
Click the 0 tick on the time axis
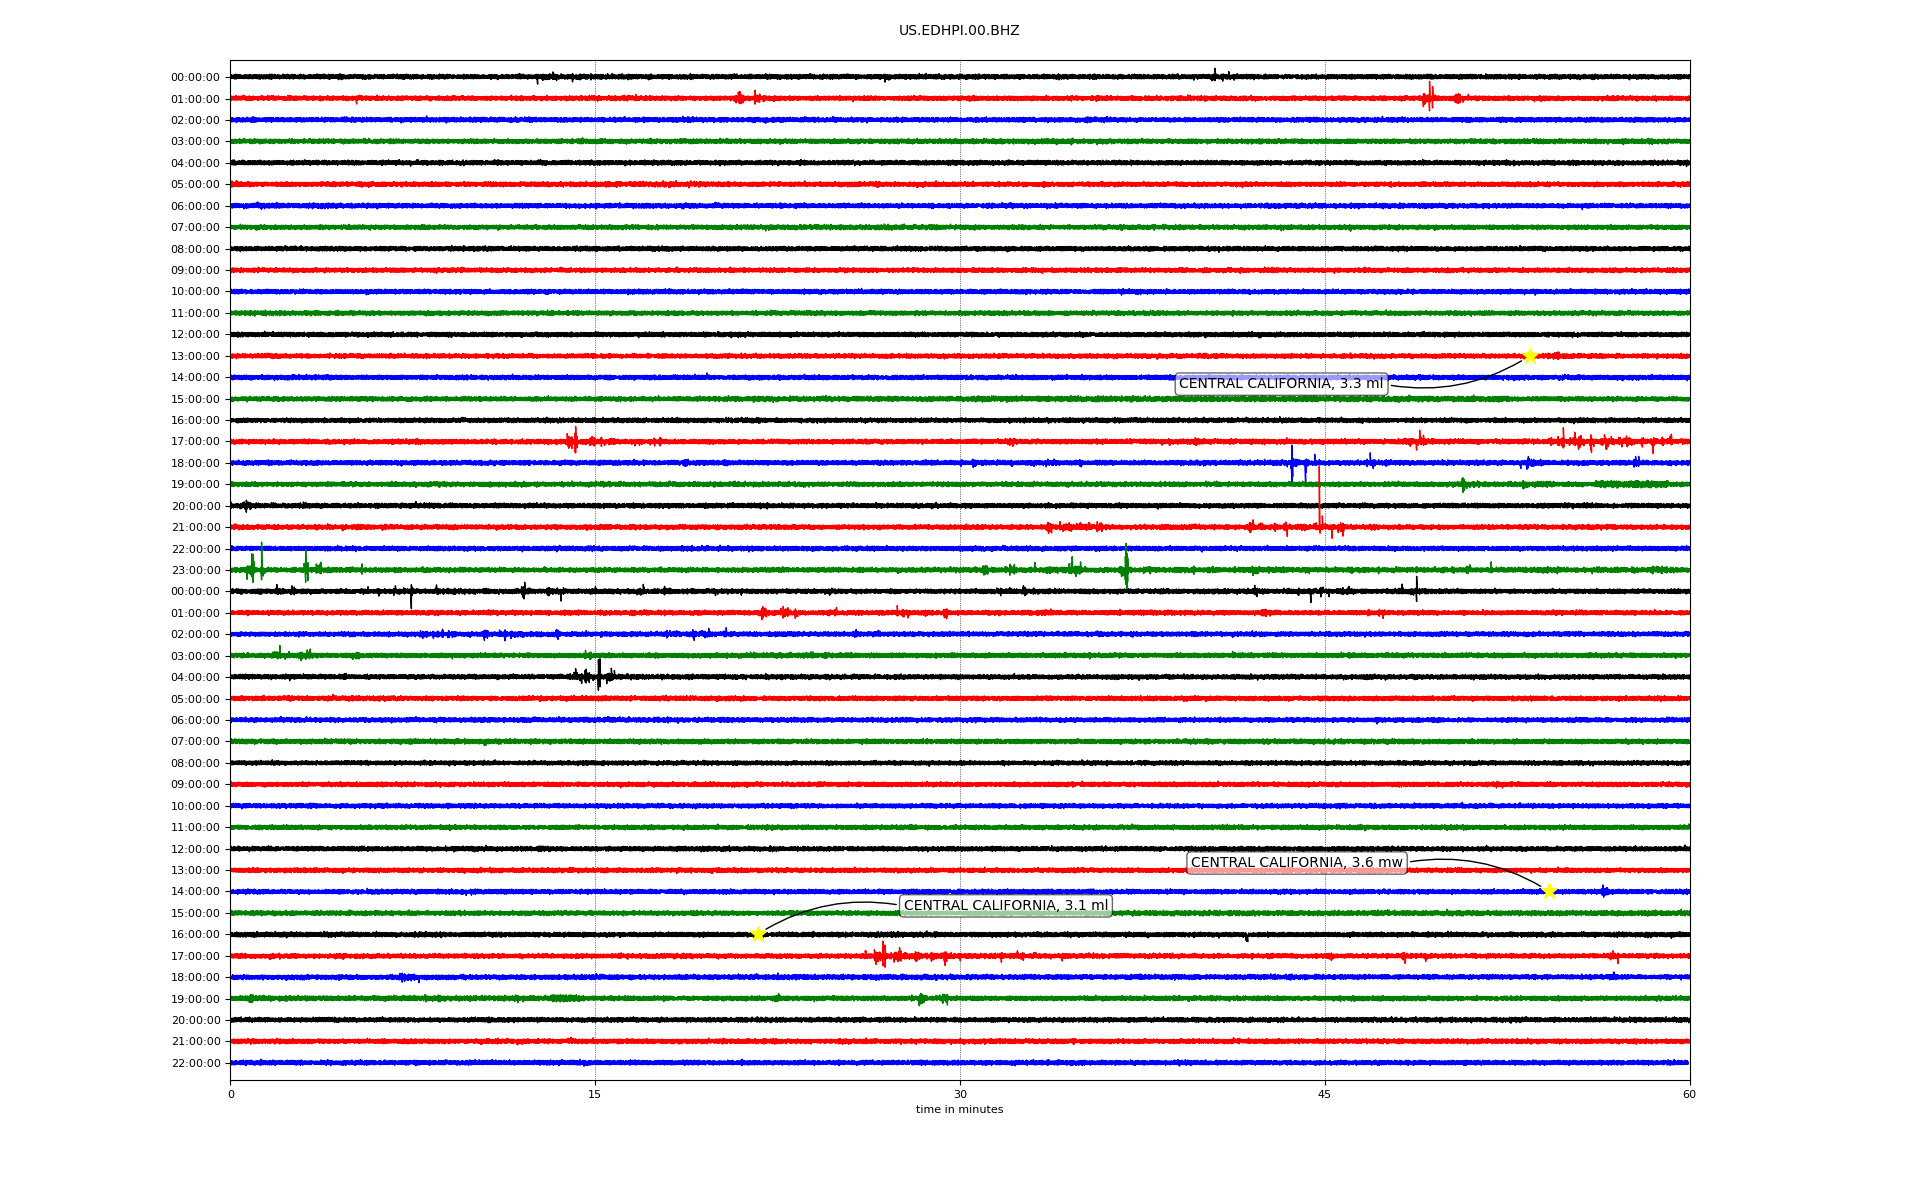(231, 1094)
